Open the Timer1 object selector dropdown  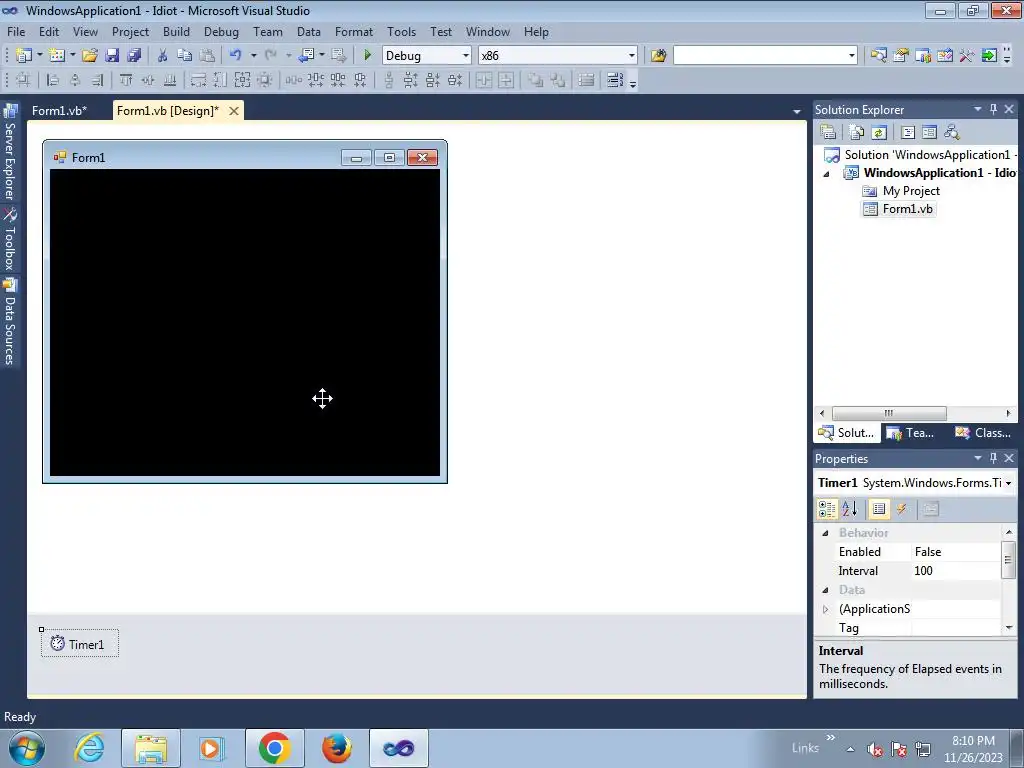point(1009,483)
